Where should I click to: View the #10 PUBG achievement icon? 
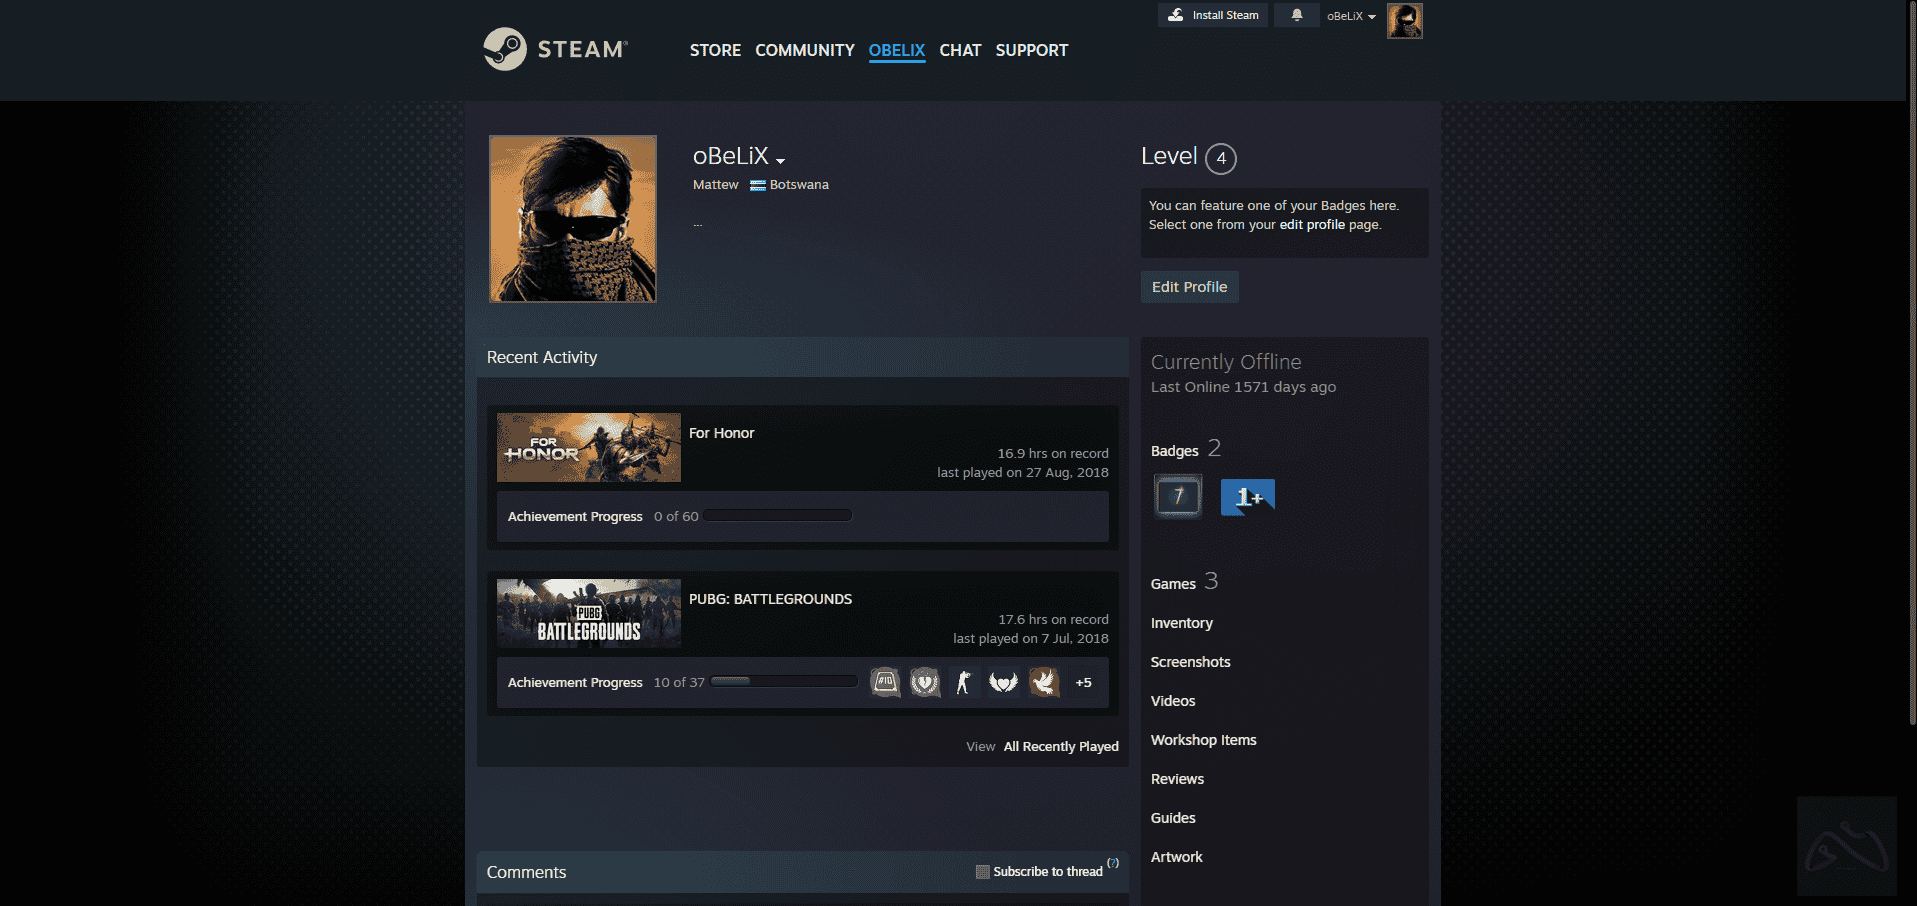[x=885, y=682]
